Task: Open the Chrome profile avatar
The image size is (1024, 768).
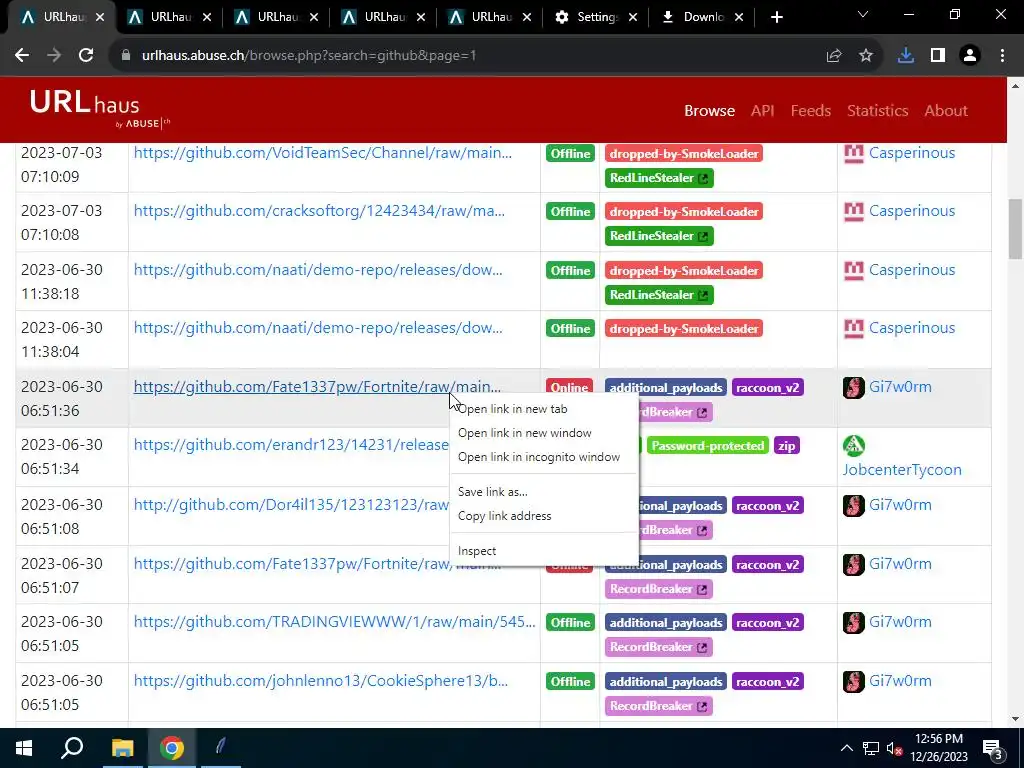Action: (970, 56)
